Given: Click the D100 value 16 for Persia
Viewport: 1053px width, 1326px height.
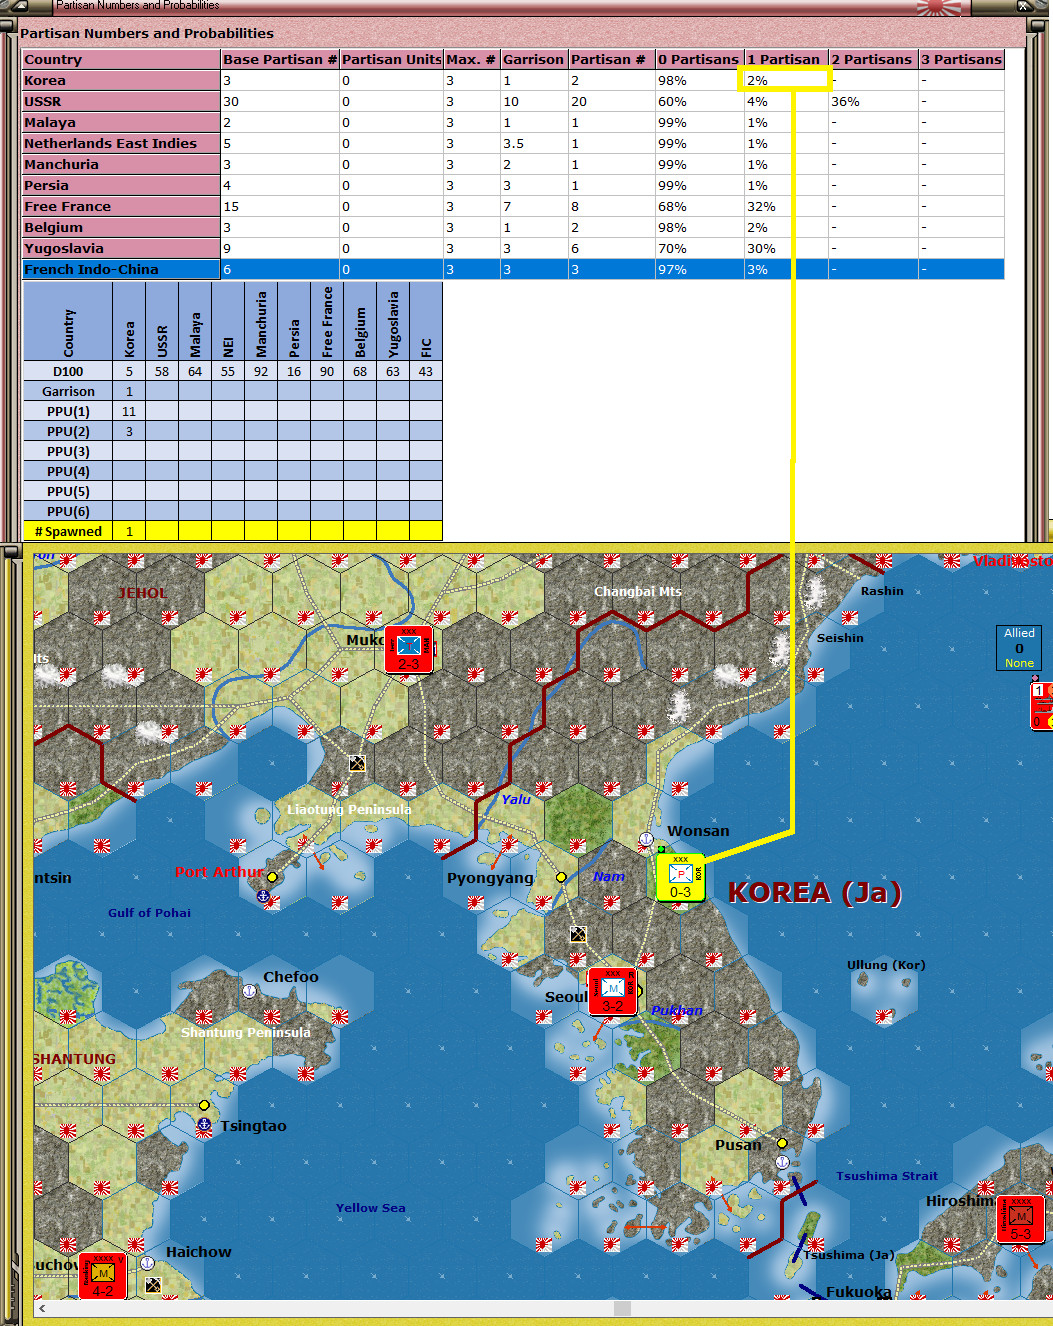Looking at the screenshot, I should click(x=294, y=371).
